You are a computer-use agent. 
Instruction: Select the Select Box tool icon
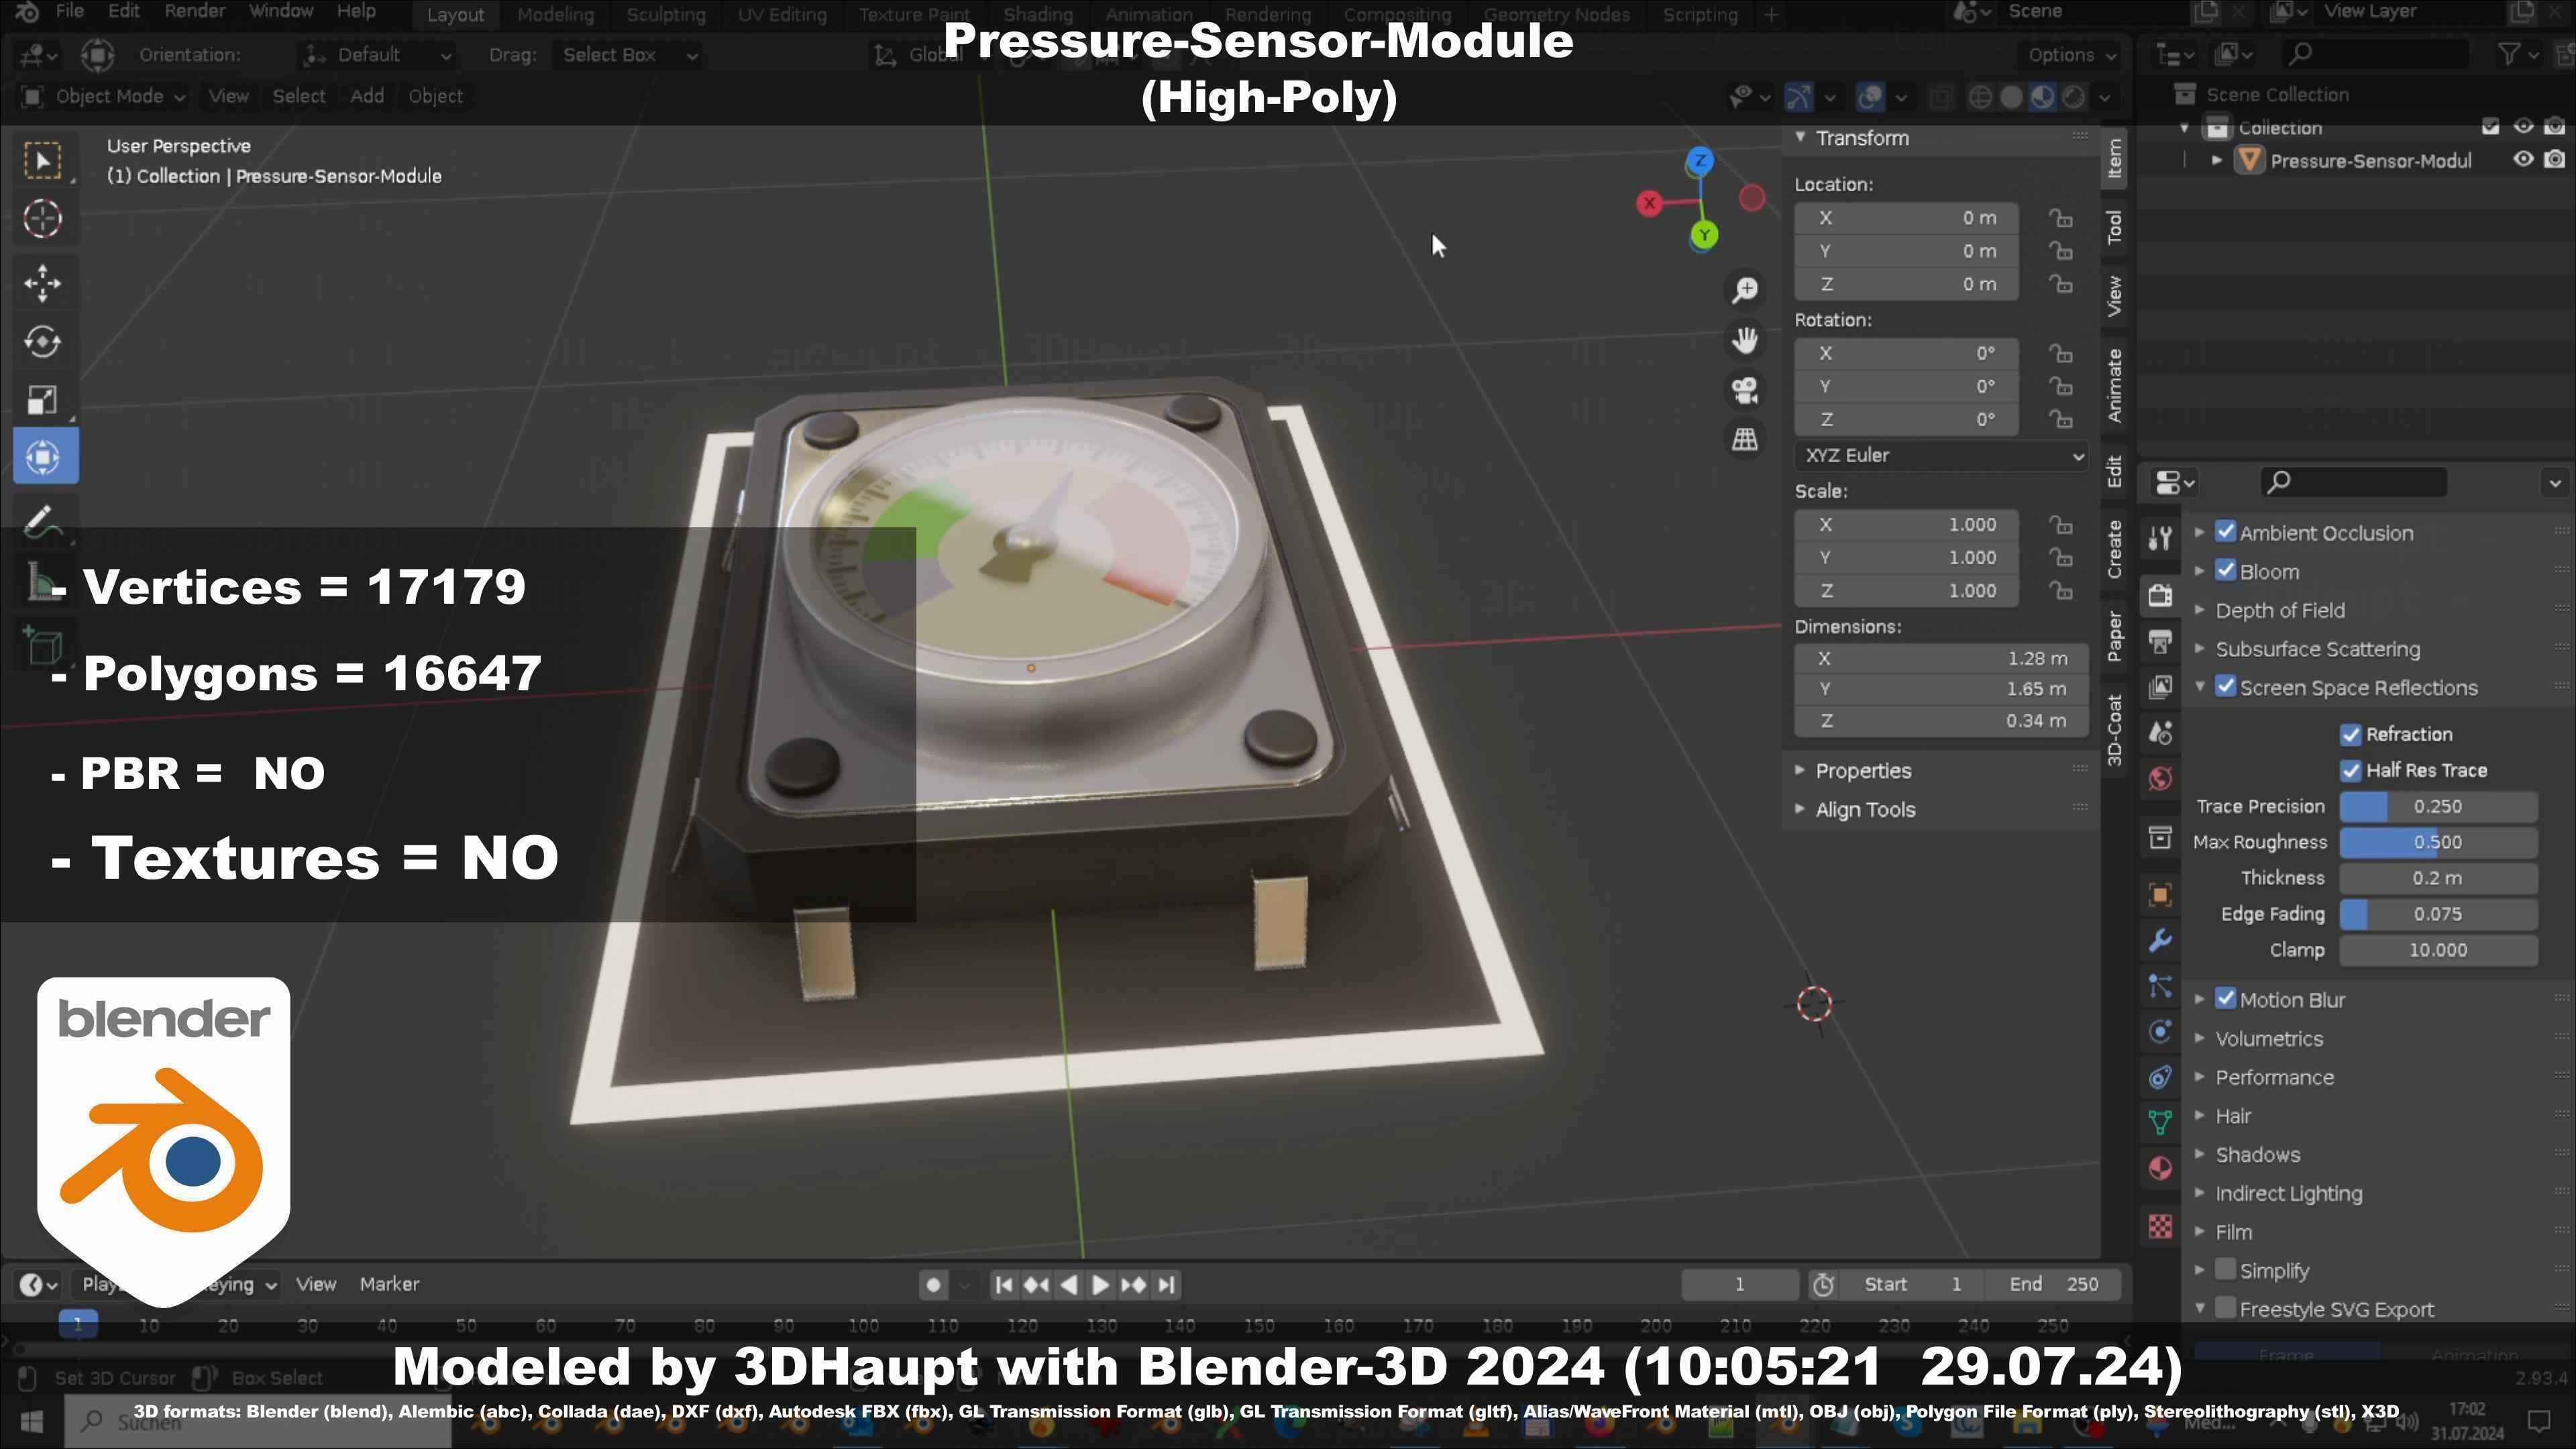pos(43,161)
